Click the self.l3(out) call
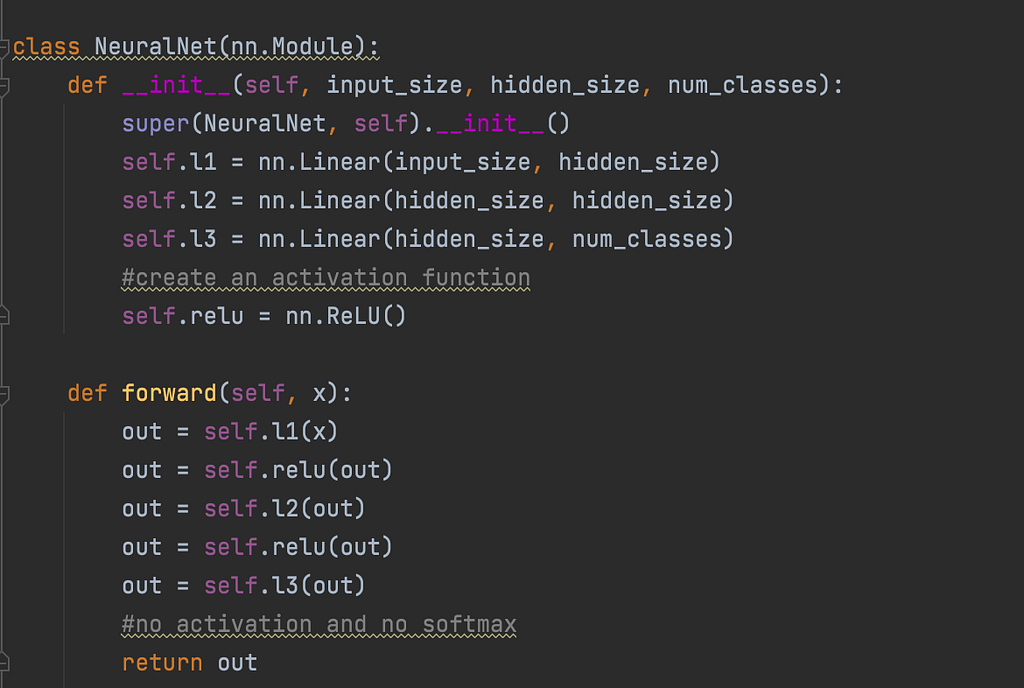Image resolution: width=1024 pixels, height=688 pixels. pos(285,586)
